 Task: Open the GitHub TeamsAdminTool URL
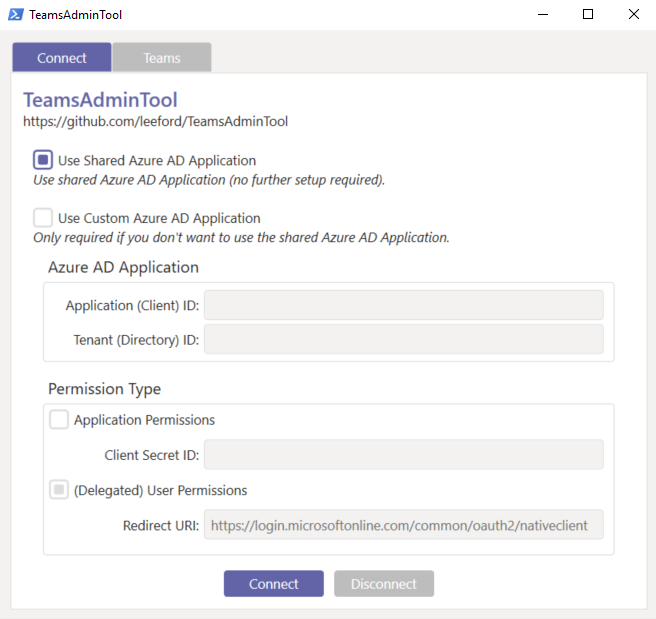(155, 121)
